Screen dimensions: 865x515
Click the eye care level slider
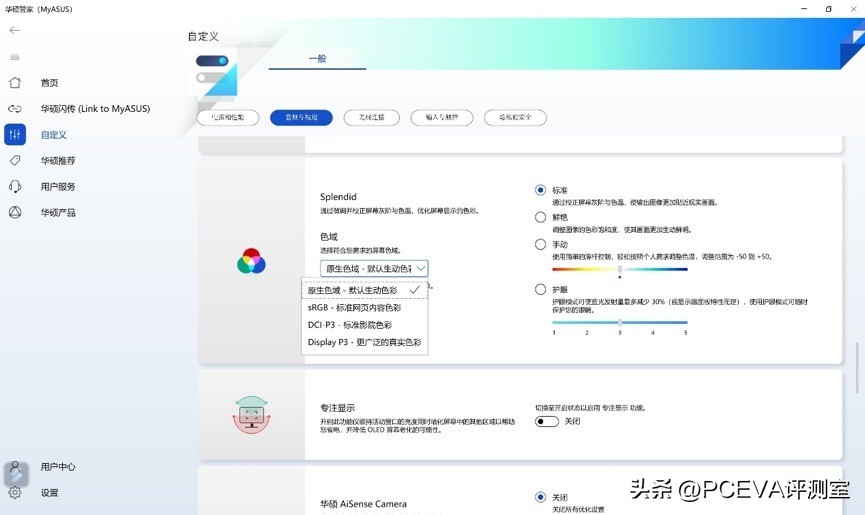(x=620, y=322)
